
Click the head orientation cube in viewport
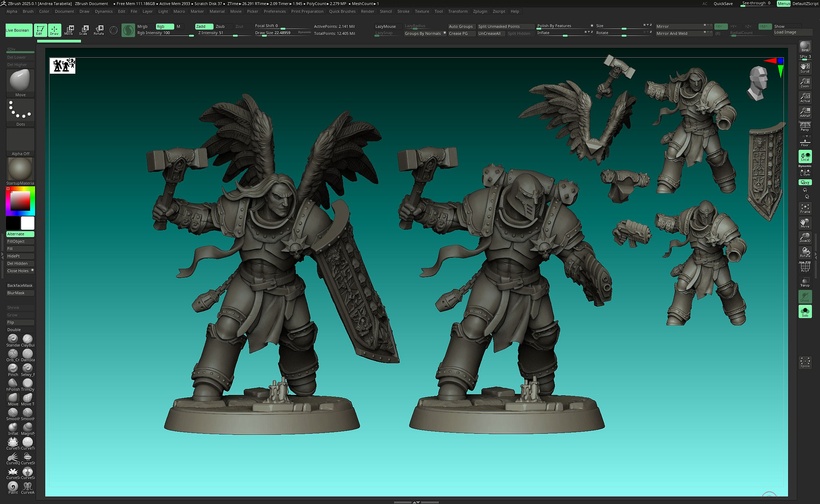758,82
